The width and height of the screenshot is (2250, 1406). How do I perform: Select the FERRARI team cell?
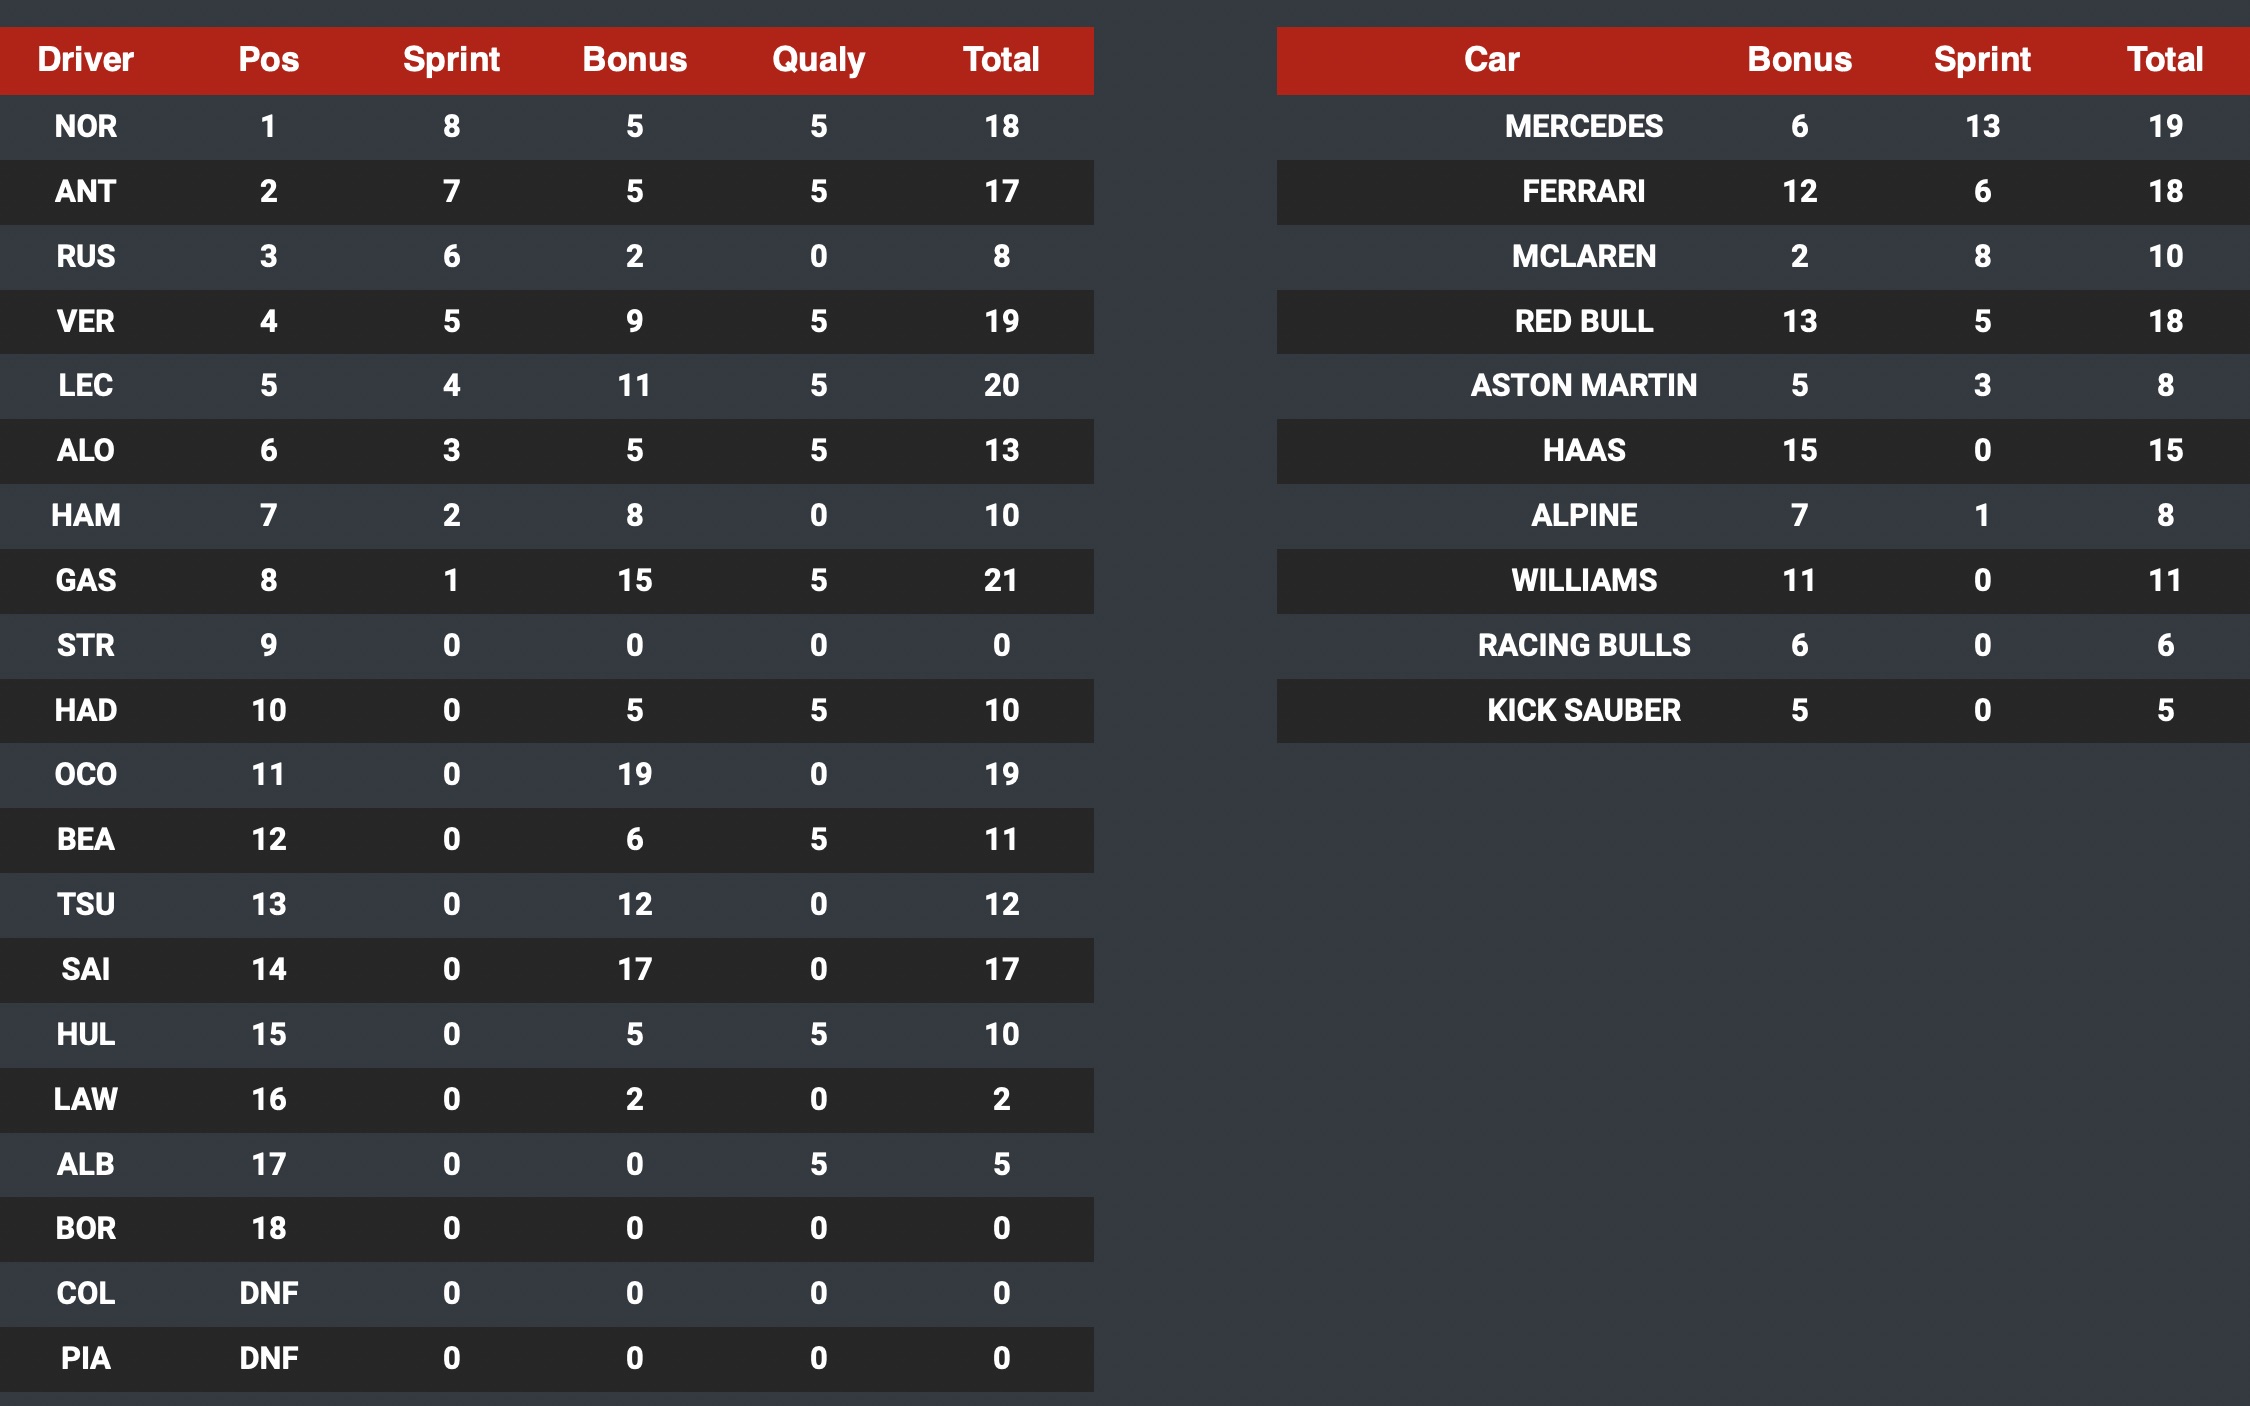(x=1583, y=191)
